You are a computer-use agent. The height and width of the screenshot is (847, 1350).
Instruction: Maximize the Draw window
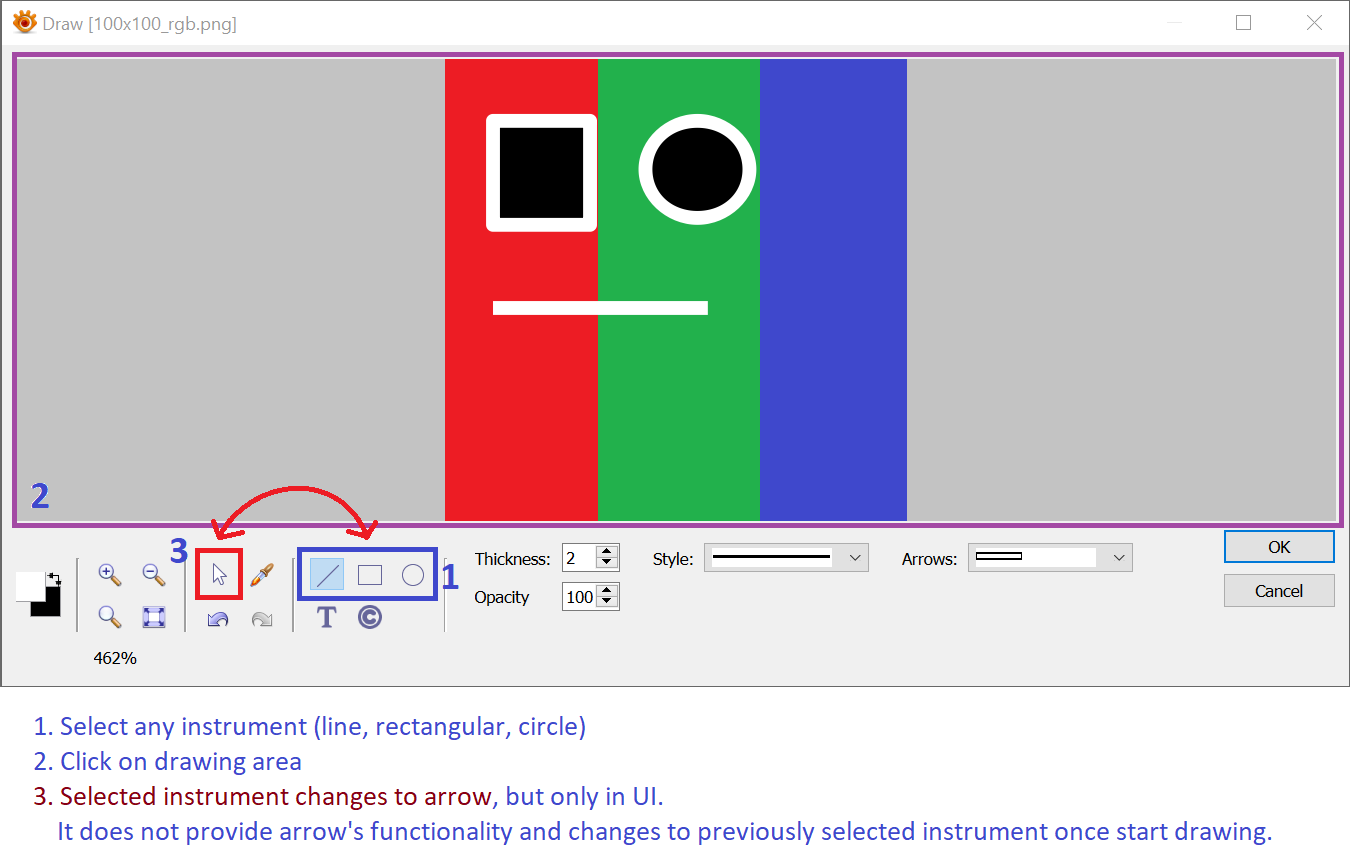1244,23
